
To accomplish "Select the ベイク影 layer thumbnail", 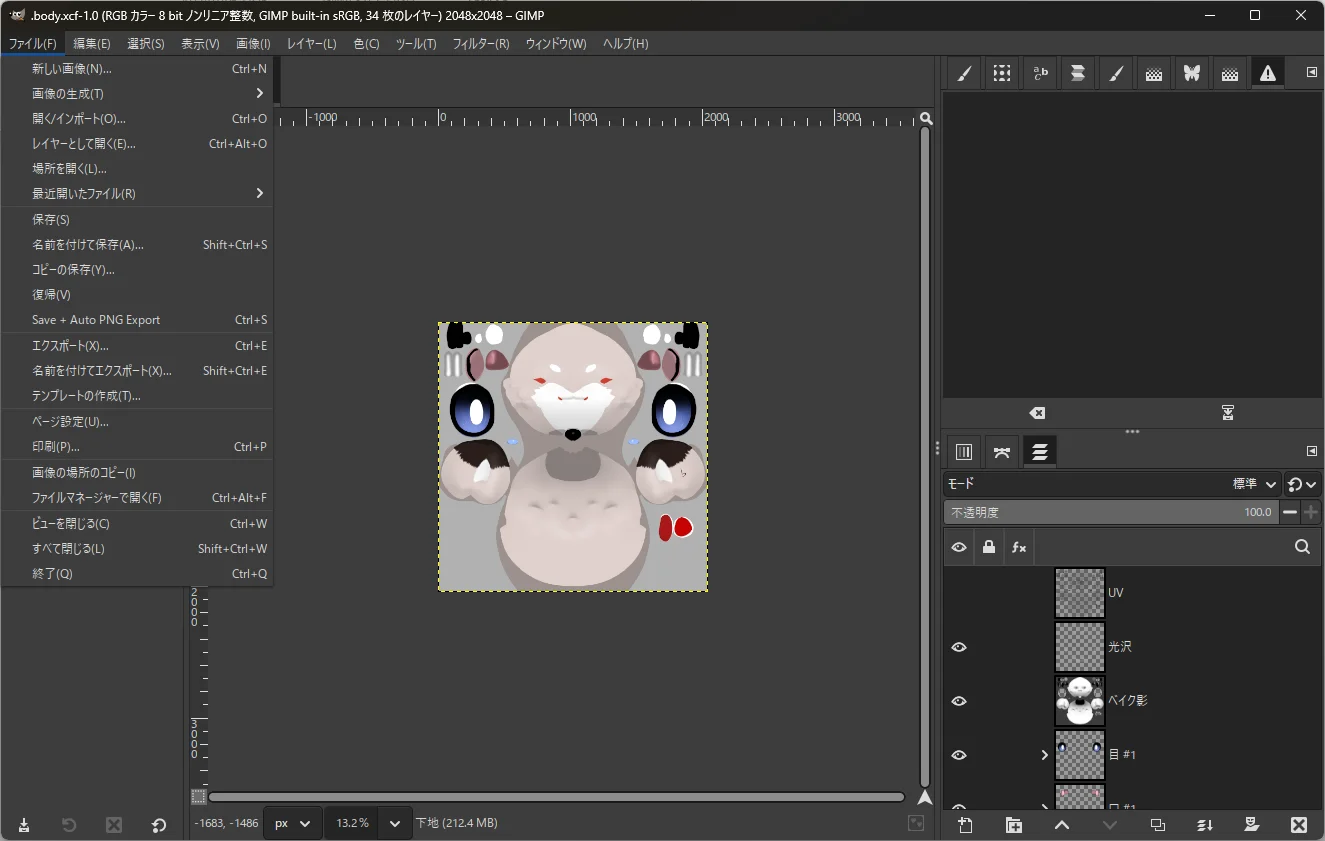I will [1080, 701].
